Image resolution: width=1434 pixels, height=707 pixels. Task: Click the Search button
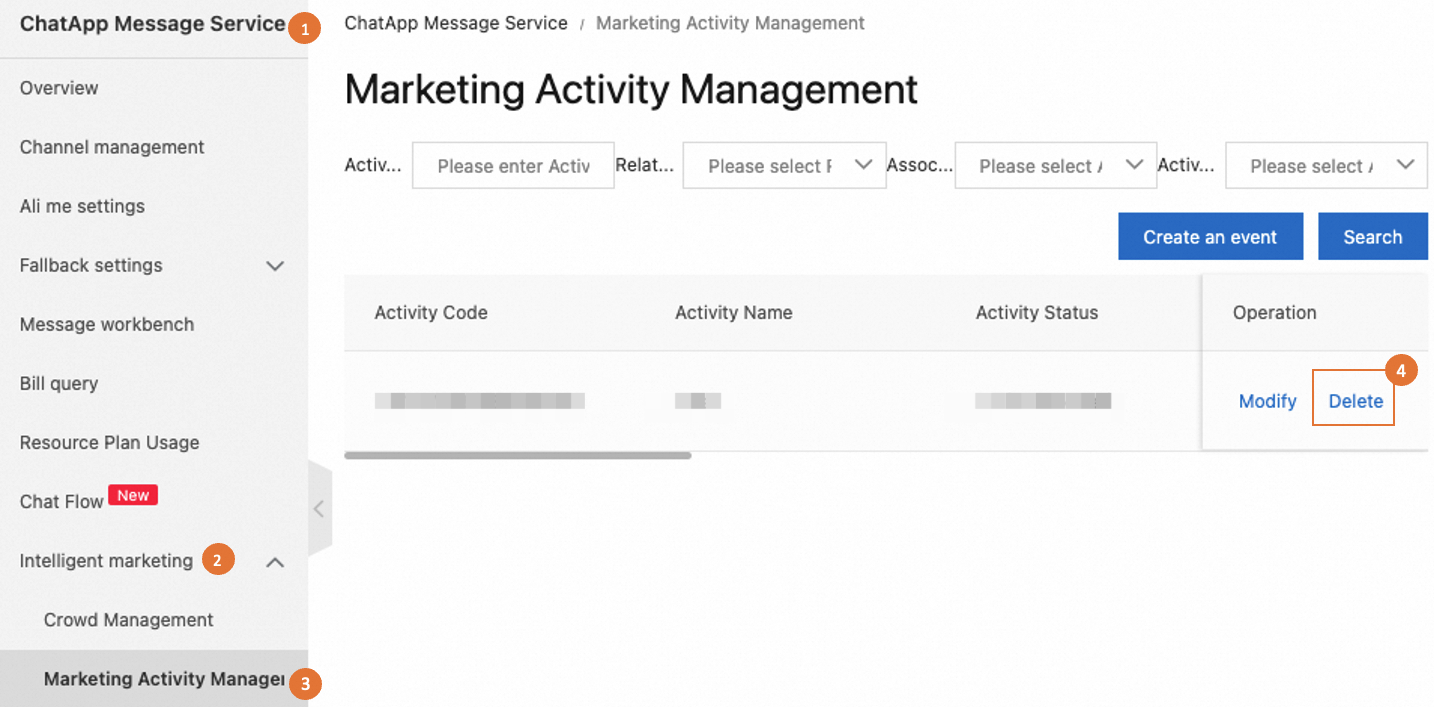1372,237
